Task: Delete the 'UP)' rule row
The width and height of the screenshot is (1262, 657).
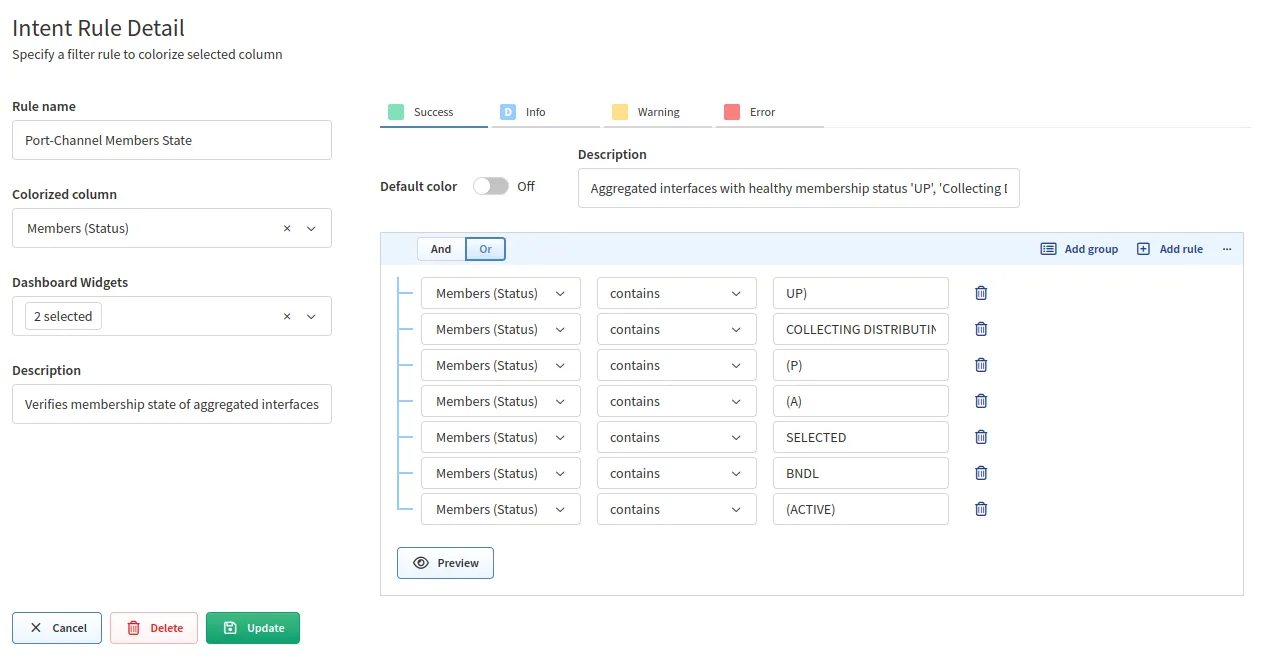Action: coord(981,293)
